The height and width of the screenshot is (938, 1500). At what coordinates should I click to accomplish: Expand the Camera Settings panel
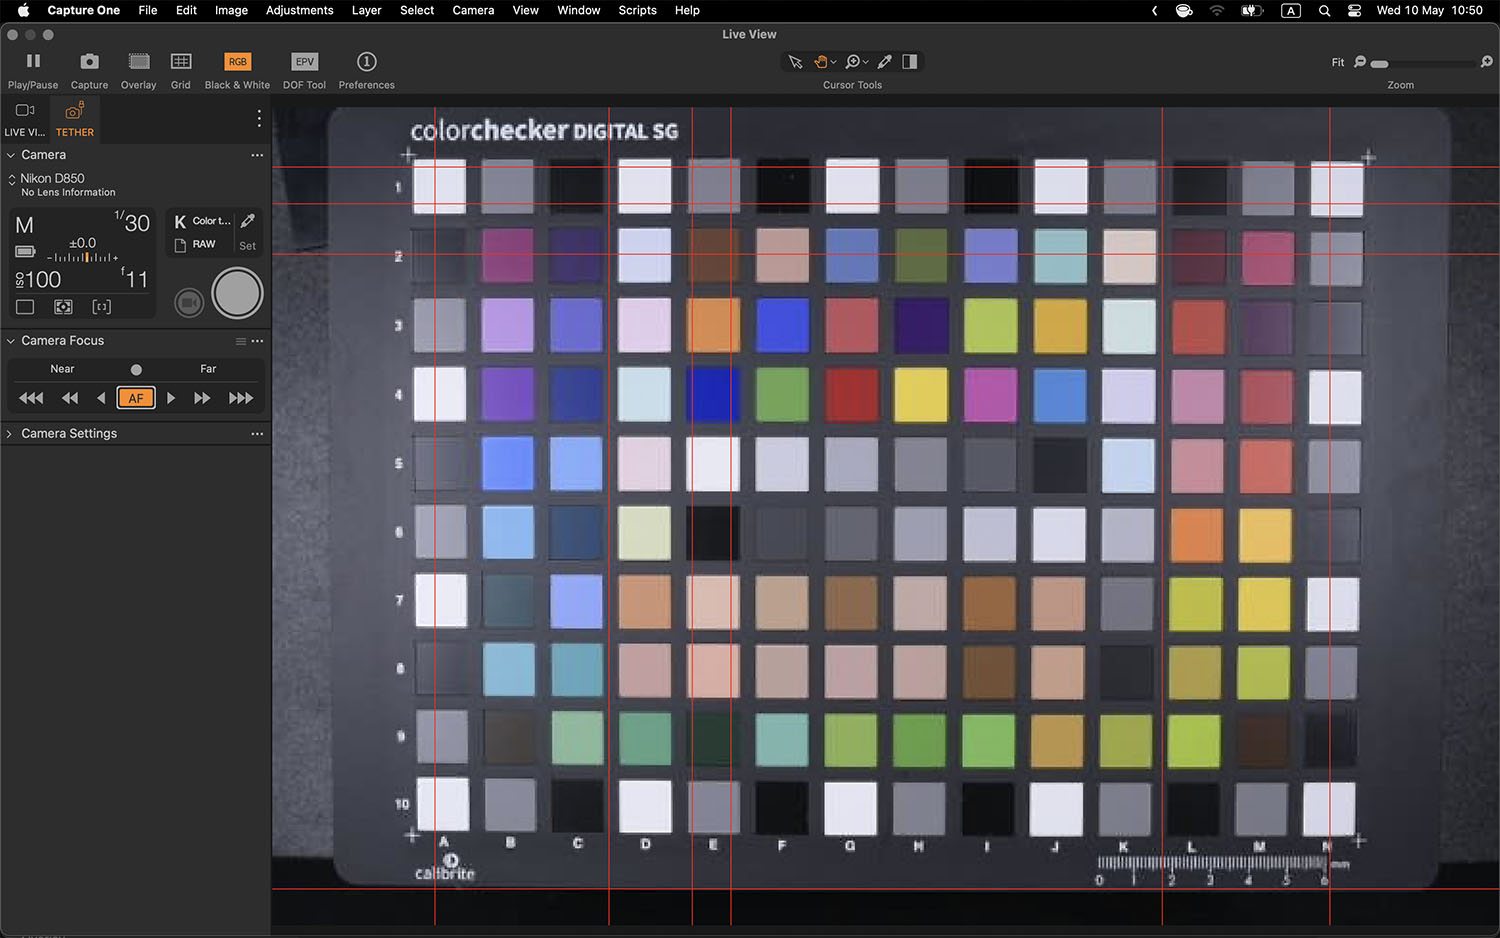tap(10, 434)
